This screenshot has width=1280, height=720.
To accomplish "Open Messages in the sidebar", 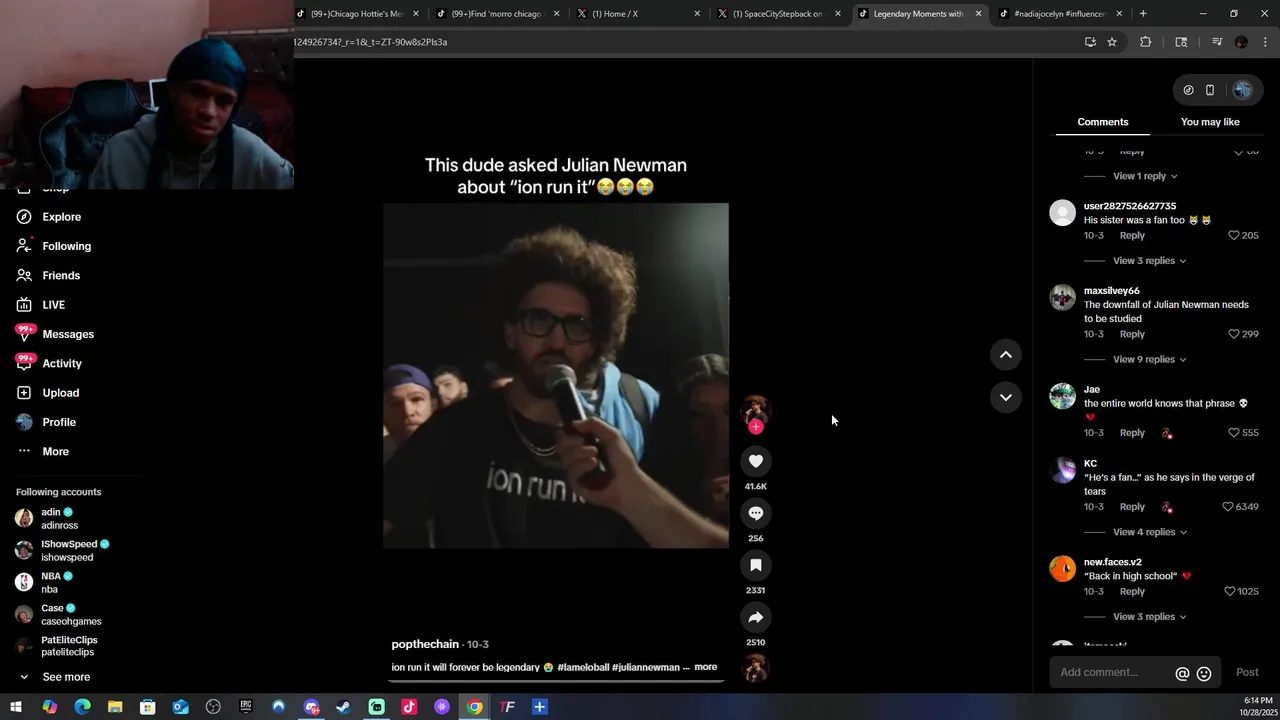I will click(x=68, y=334).
